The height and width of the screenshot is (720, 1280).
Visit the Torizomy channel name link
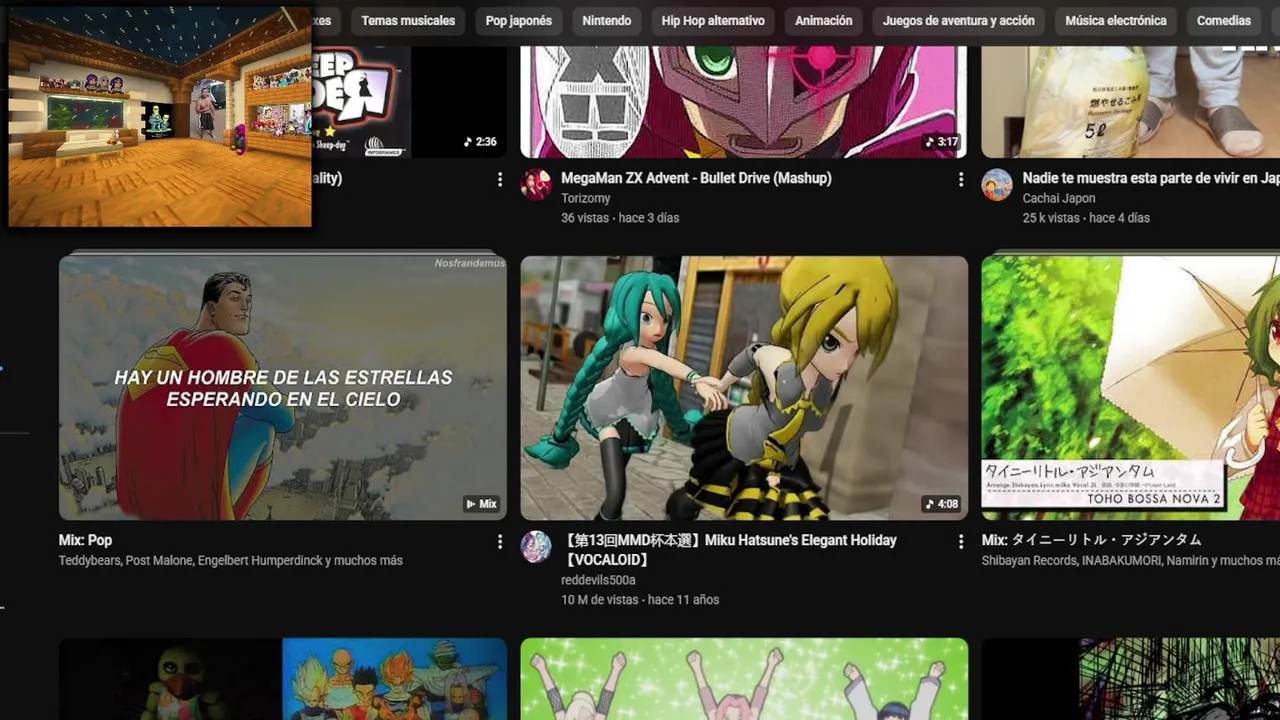pyautogui.click(x=586, y=199)
